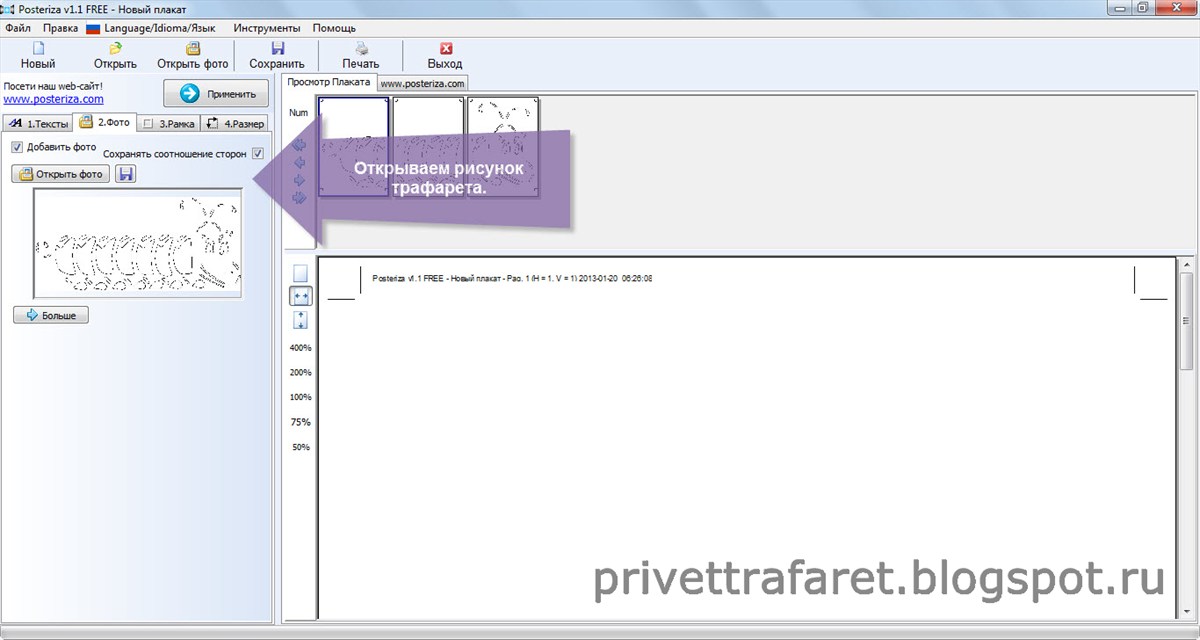Switch to the 1.Тексты tab

(x=38, y=124)
